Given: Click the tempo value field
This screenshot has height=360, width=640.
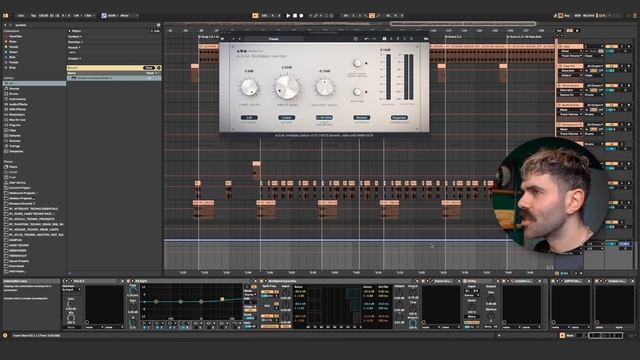Looking at the screenshot, I should pos(43,16).
